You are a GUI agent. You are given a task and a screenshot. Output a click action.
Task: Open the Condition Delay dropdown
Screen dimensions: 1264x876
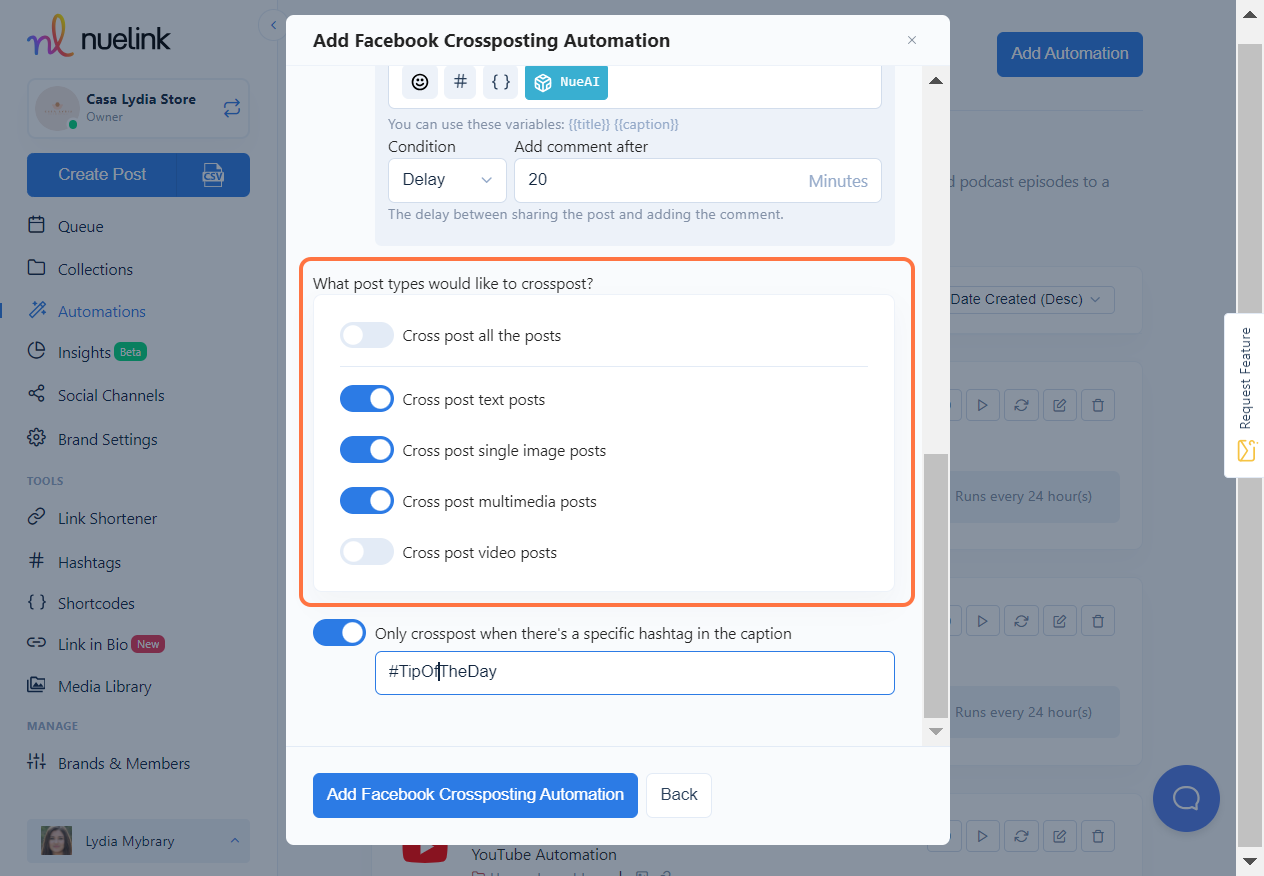[447, 180]
